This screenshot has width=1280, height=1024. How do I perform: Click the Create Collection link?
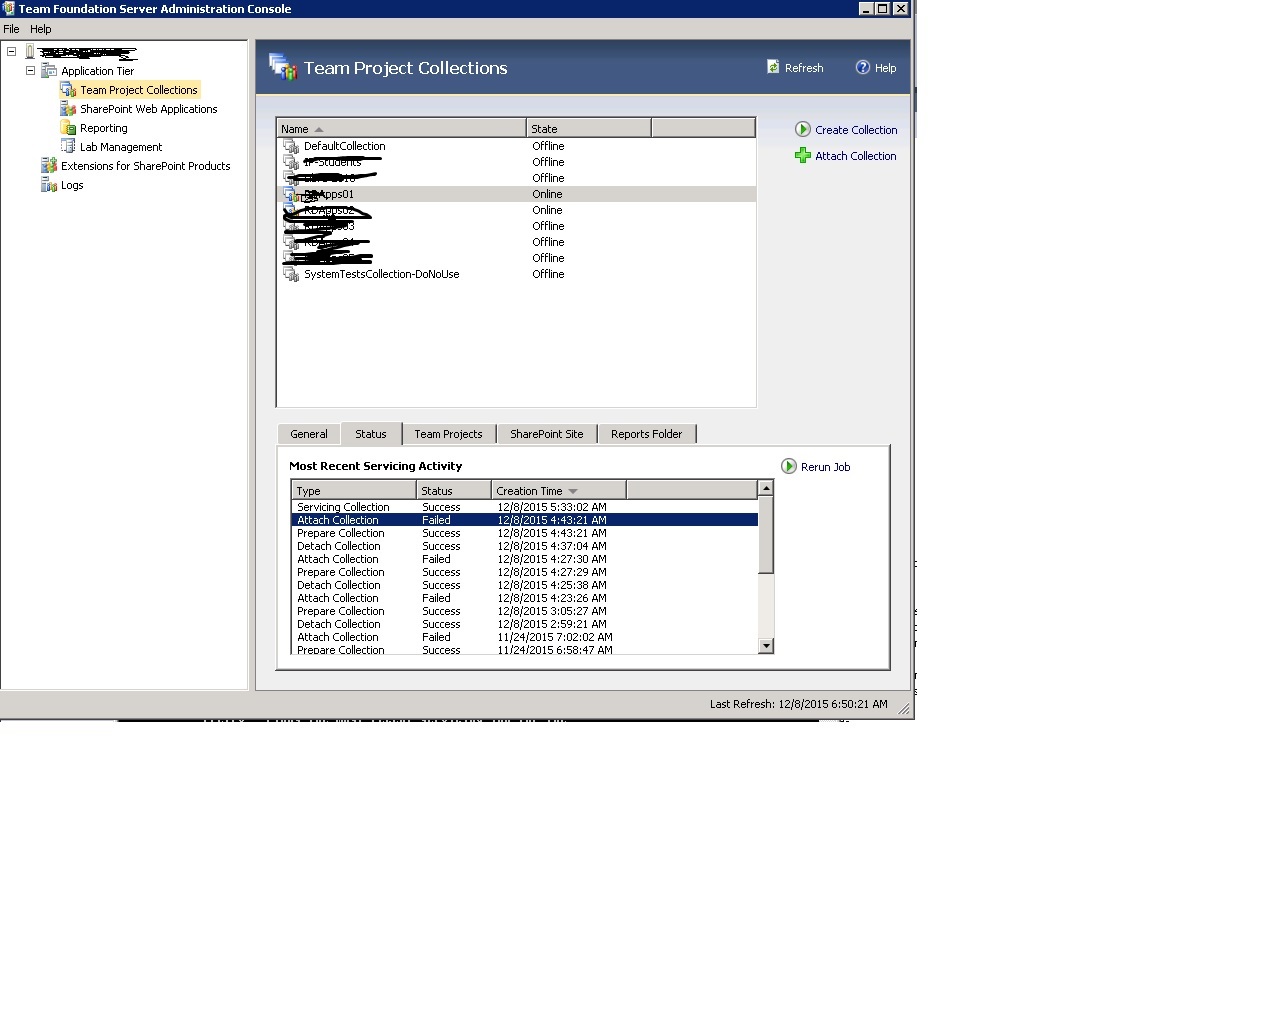(856, 130)
